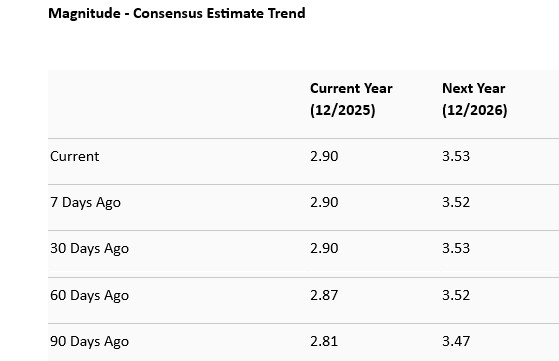Select 30 Days Ago next year value 3.53

[x=456, y=249]
